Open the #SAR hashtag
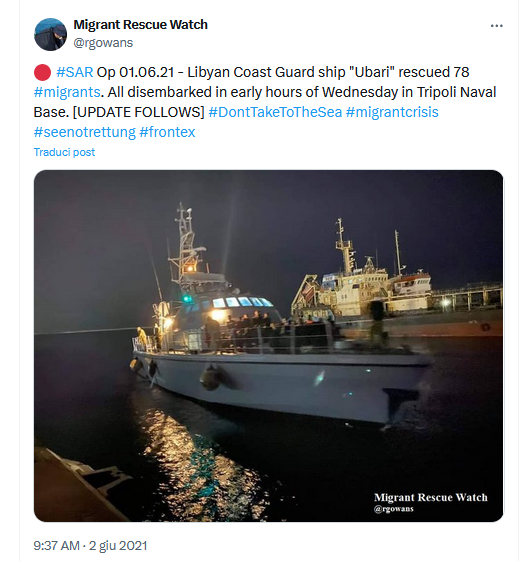Image resolution: width=524 pixels, height=561 pixels. [x=75, y=72]
